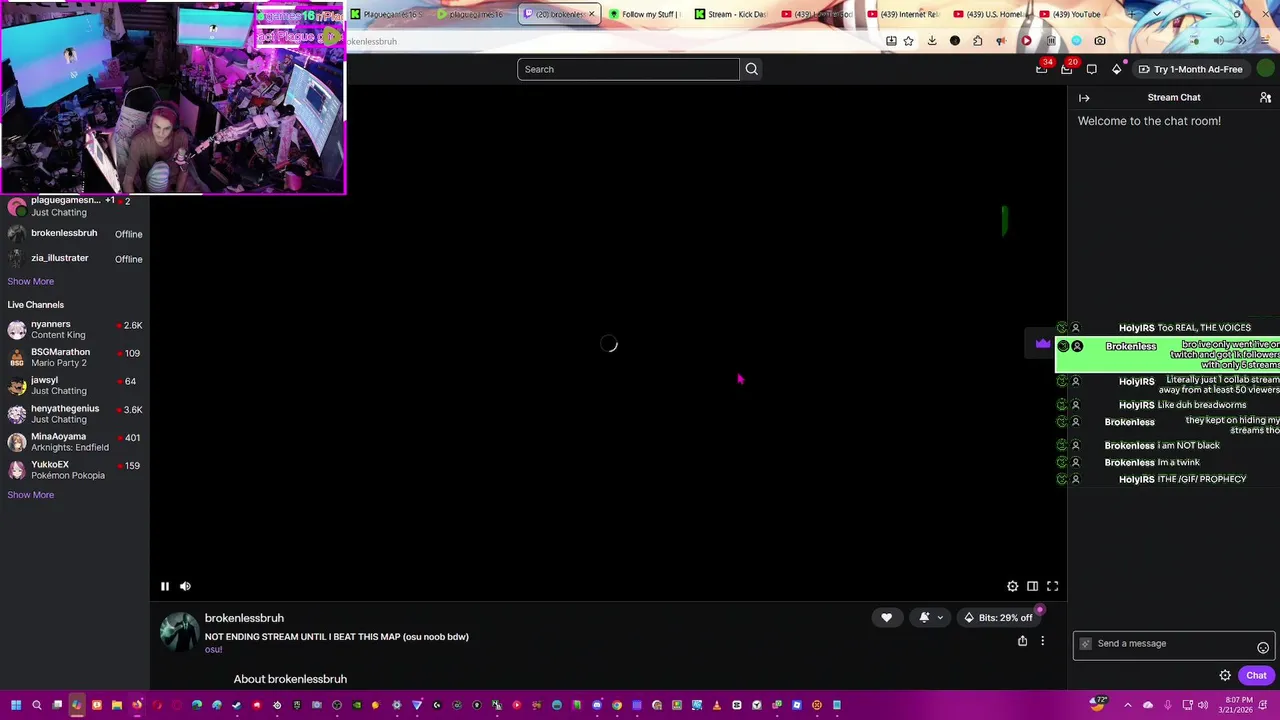Viewport: 1280px width, 720px height.
Task: Bookmark this page with the star icon
Action: 908,41
